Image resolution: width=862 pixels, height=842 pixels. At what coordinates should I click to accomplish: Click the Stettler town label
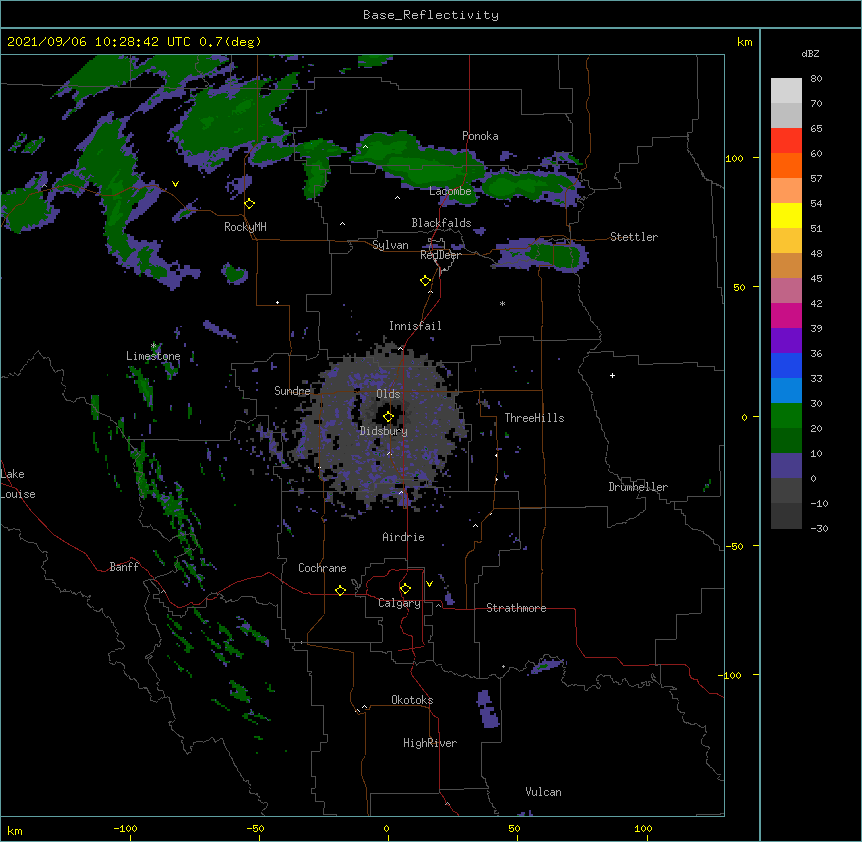tap(634, 237)
